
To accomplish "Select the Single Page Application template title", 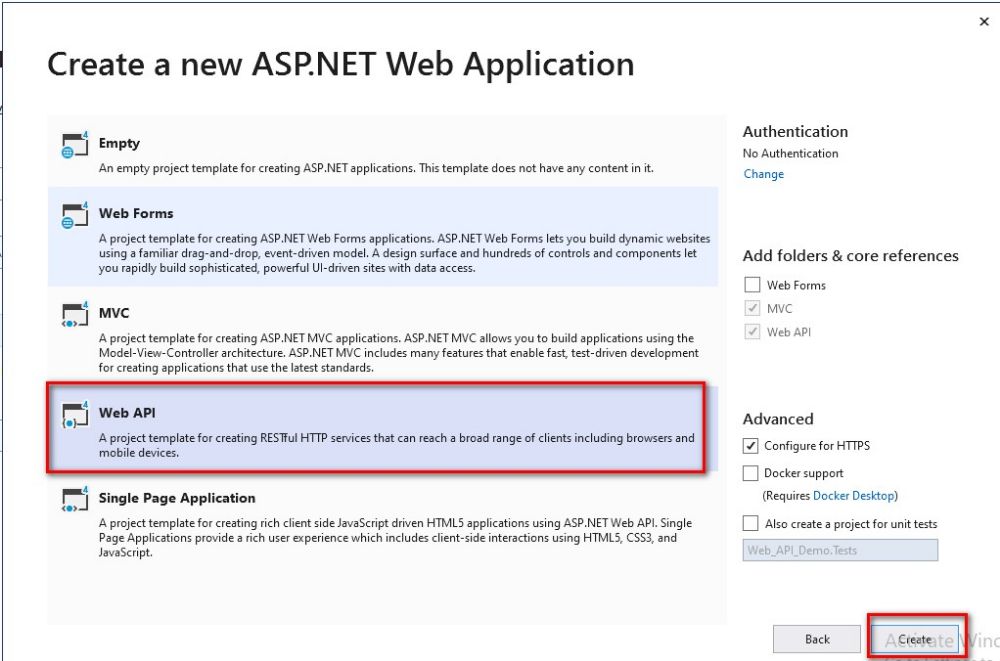I will click(177, 498).
